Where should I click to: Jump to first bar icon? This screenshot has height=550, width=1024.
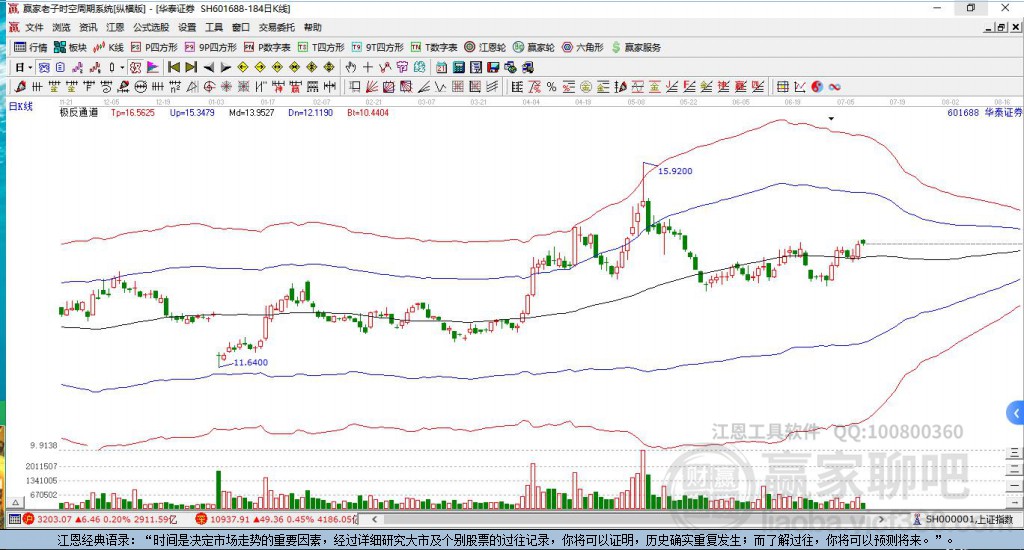(174, 67)
